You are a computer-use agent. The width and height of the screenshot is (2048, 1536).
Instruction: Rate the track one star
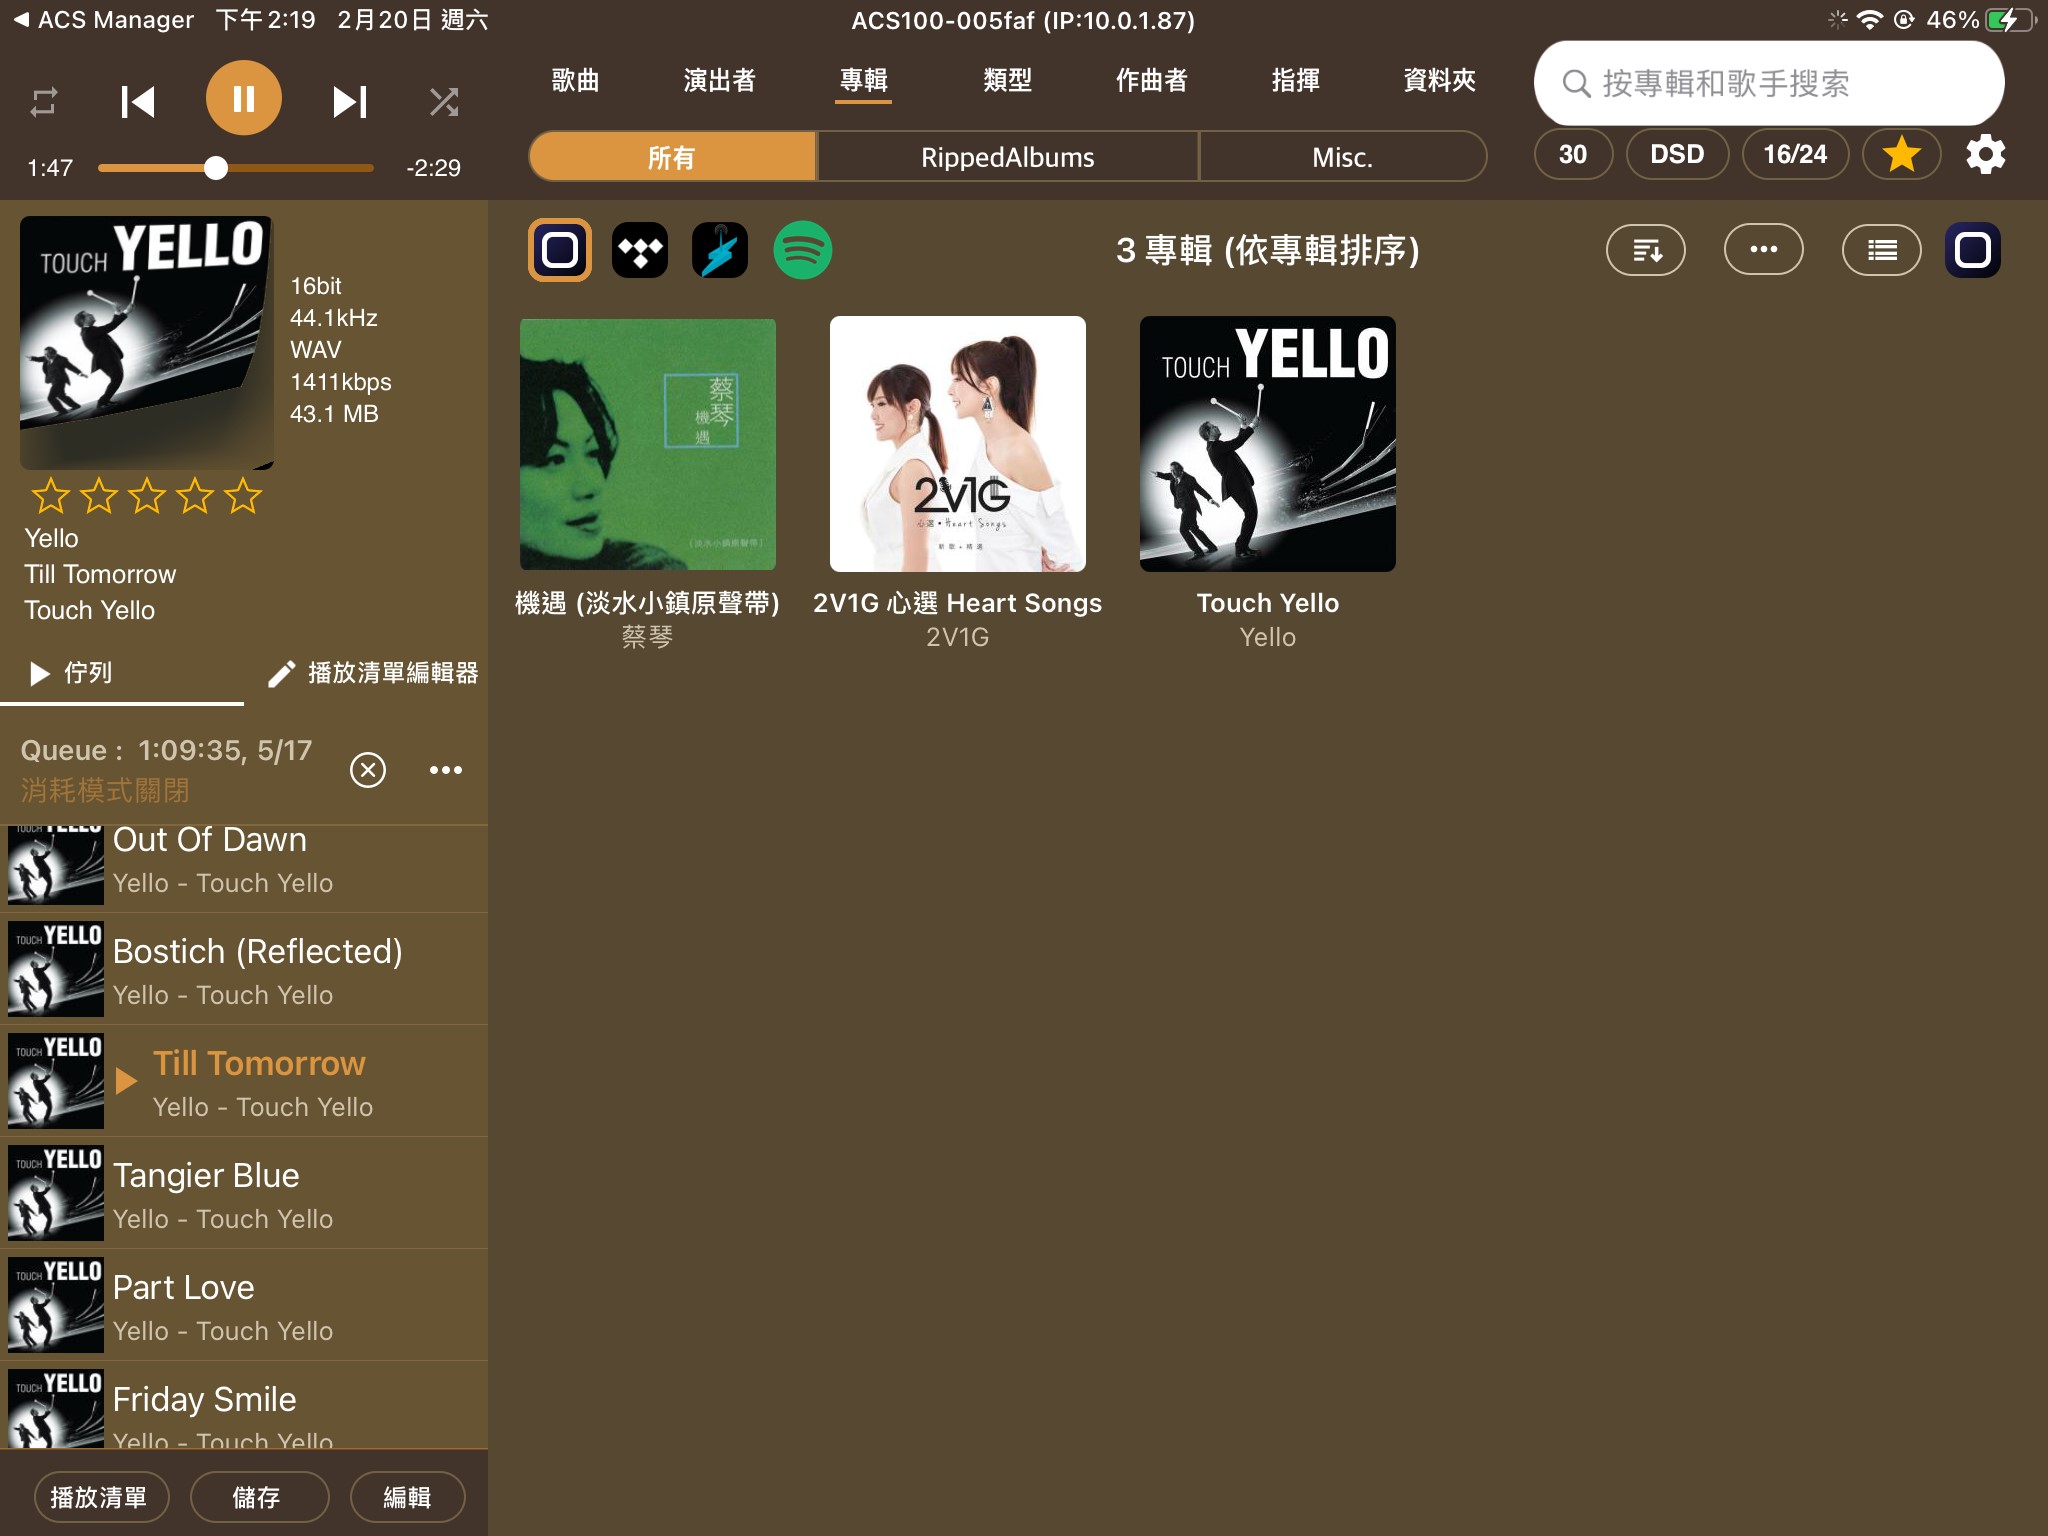pyautogui.click(x=50, y=496)
